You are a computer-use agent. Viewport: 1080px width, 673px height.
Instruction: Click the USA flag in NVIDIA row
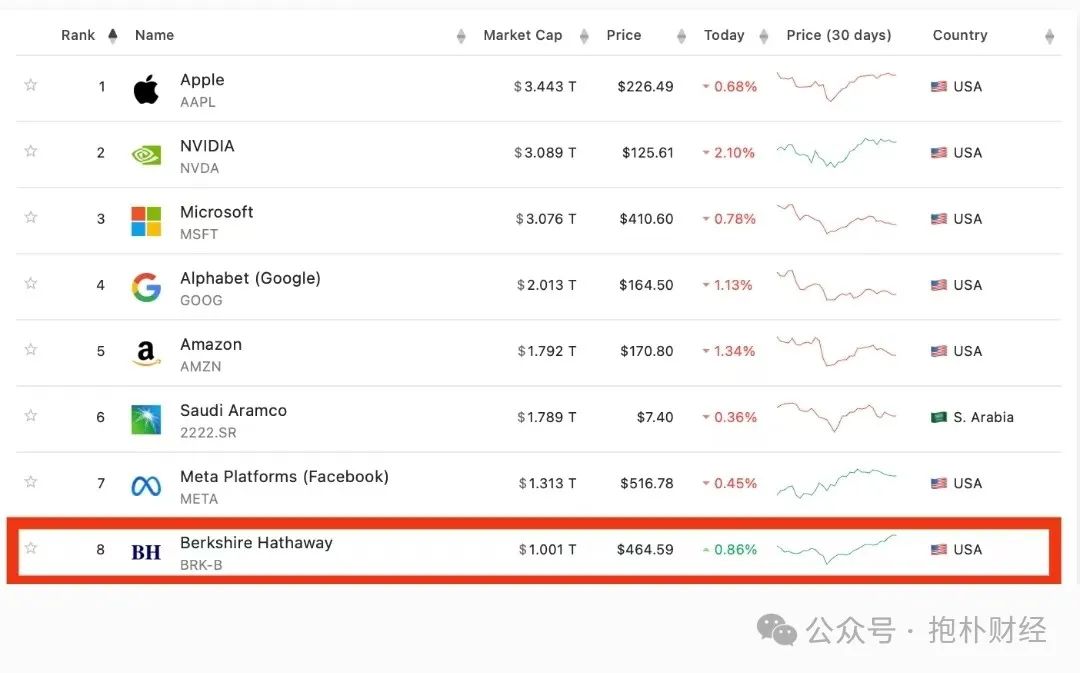click(x=938, y=153)
